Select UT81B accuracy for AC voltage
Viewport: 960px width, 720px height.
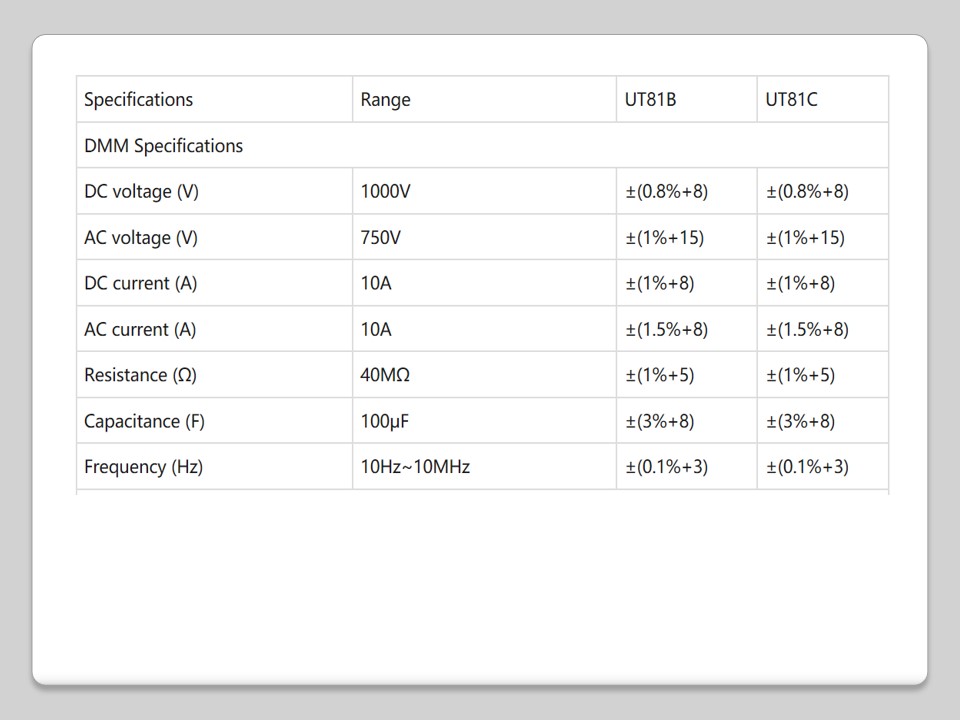(665, 238)
